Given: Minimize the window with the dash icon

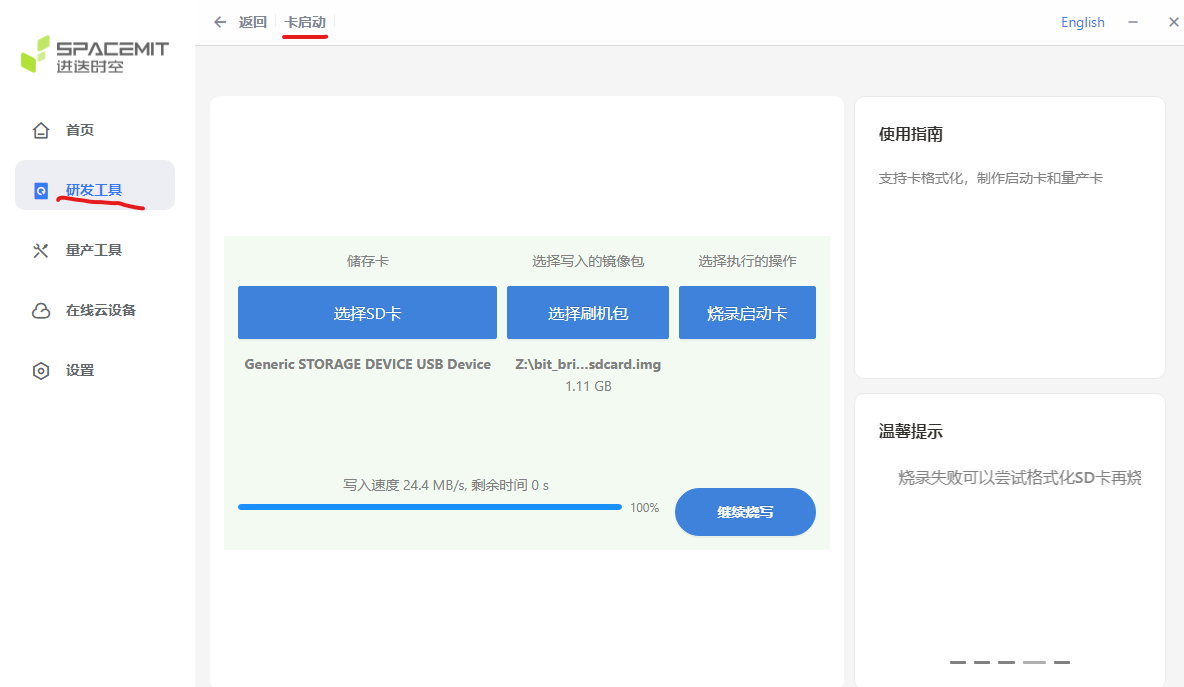Looking at the screenshot, I should pyautogui.click(x=1133, y=22).
